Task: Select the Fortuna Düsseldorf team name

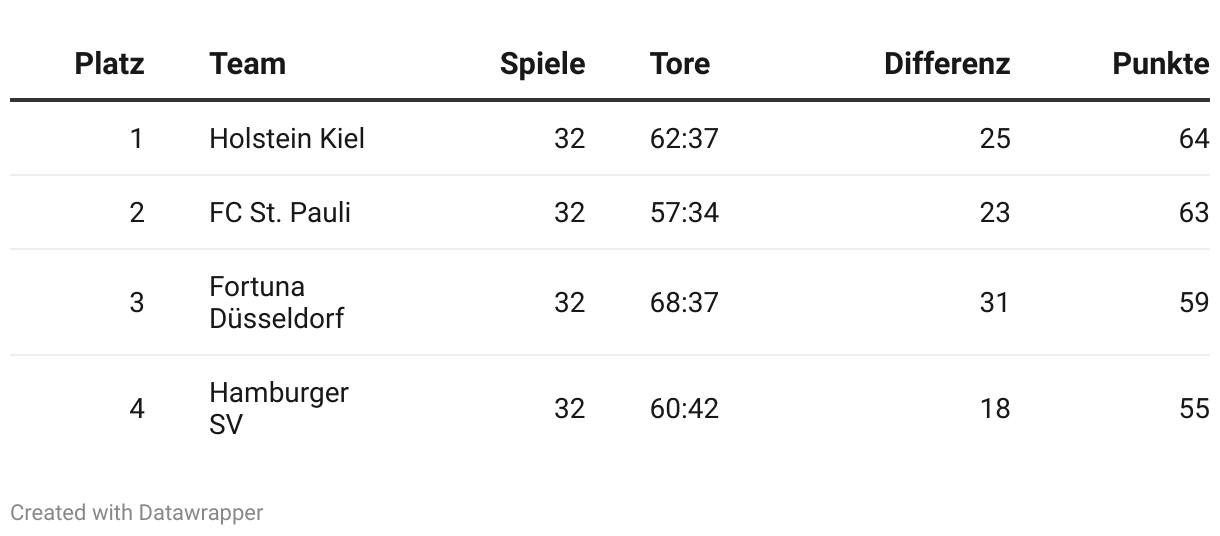Action: [277, 302]
